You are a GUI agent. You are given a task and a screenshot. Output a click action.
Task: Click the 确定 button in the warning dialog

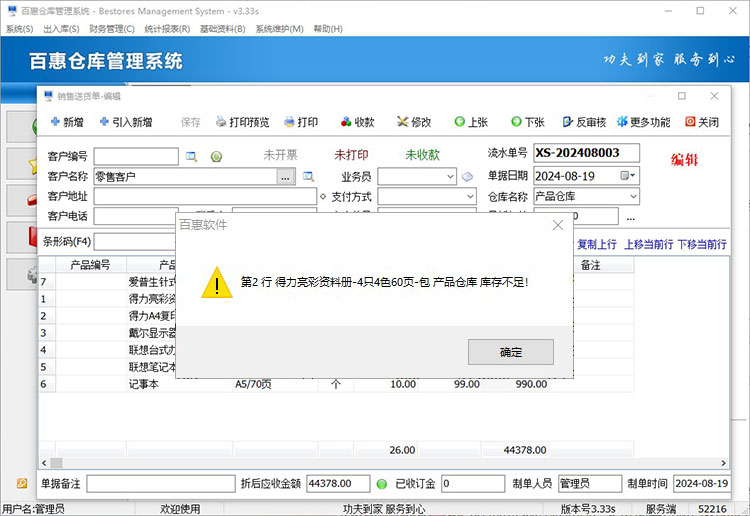point(510,352)
